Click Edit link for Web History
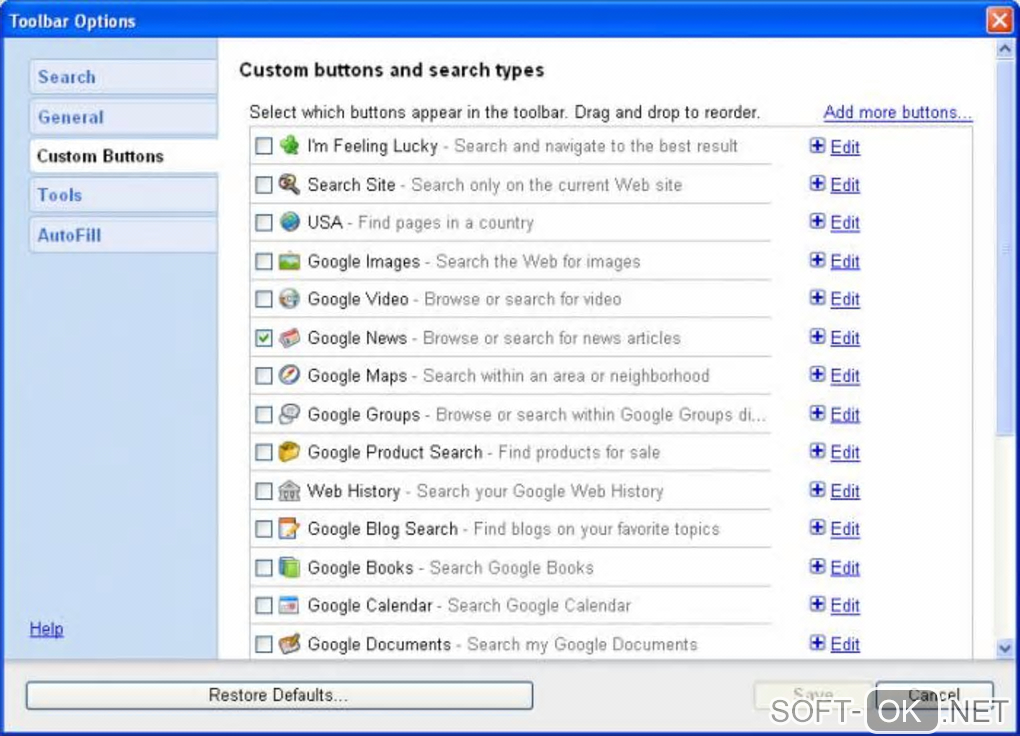The height and width of the screenshot is (736, 1020). 845,491
